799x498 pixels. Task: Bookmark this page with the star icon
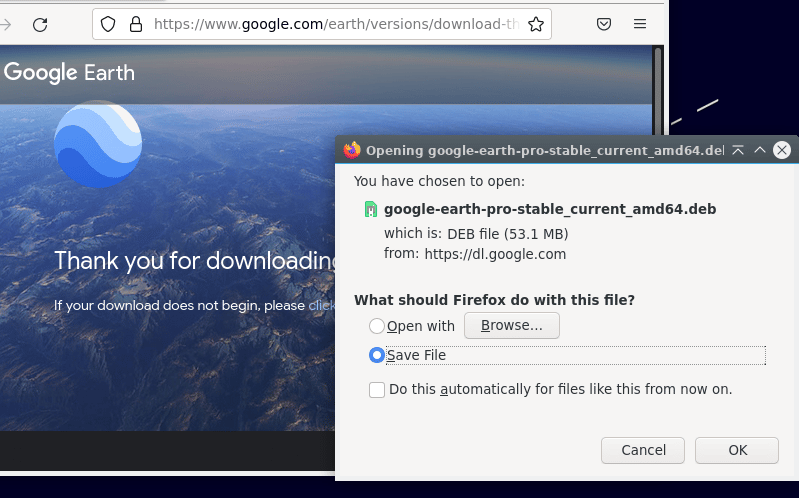point(536,24)
